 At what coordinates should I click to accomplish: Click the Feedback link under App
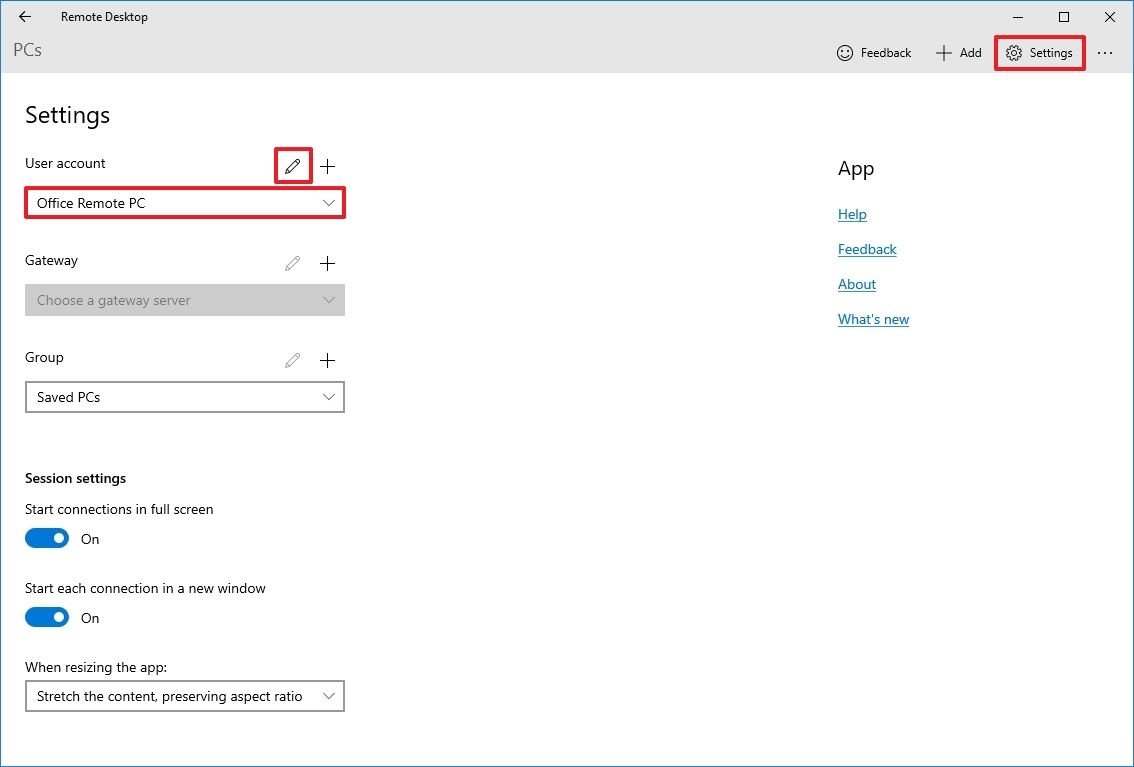866,249
